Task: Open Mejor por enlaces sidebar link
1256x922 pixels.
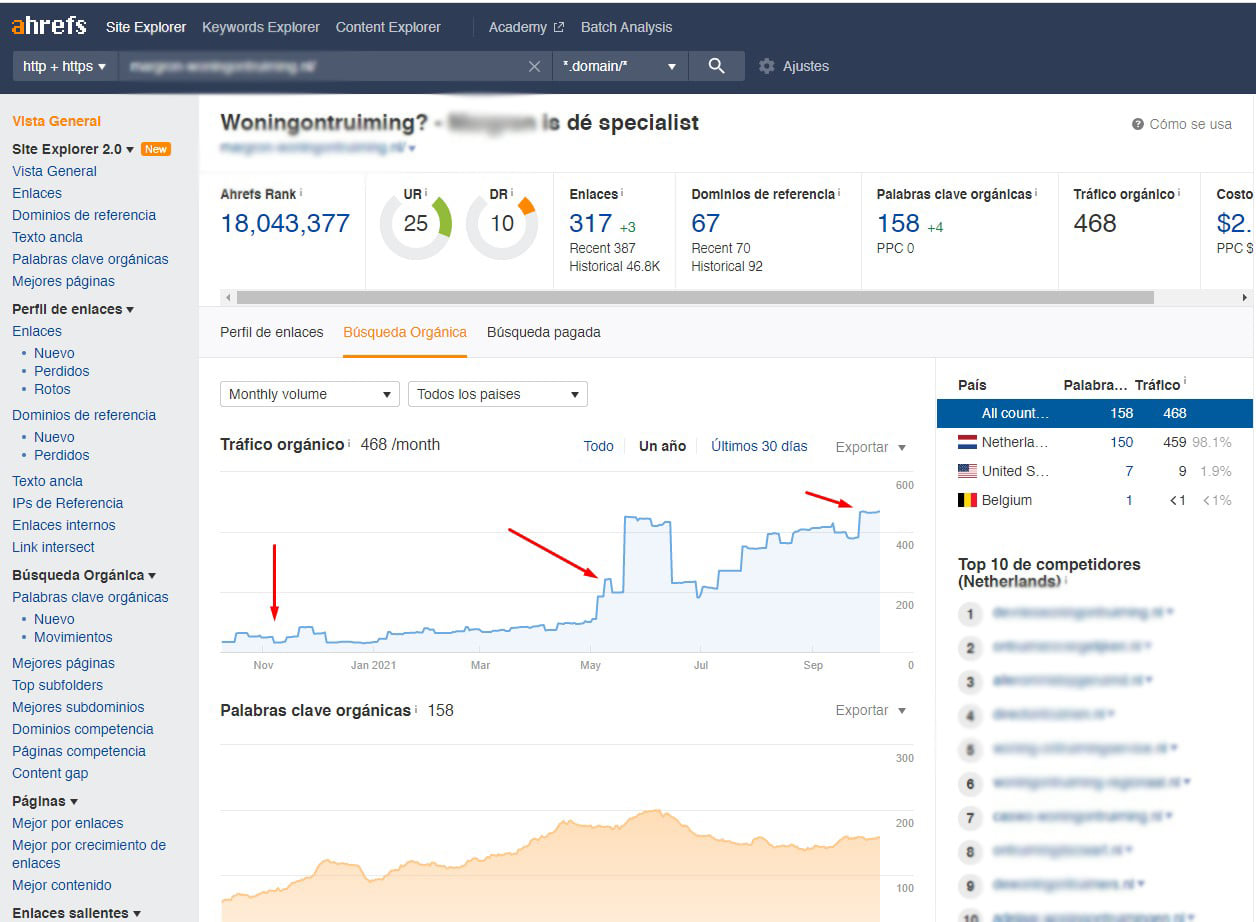Action: (x=68, y=823)
